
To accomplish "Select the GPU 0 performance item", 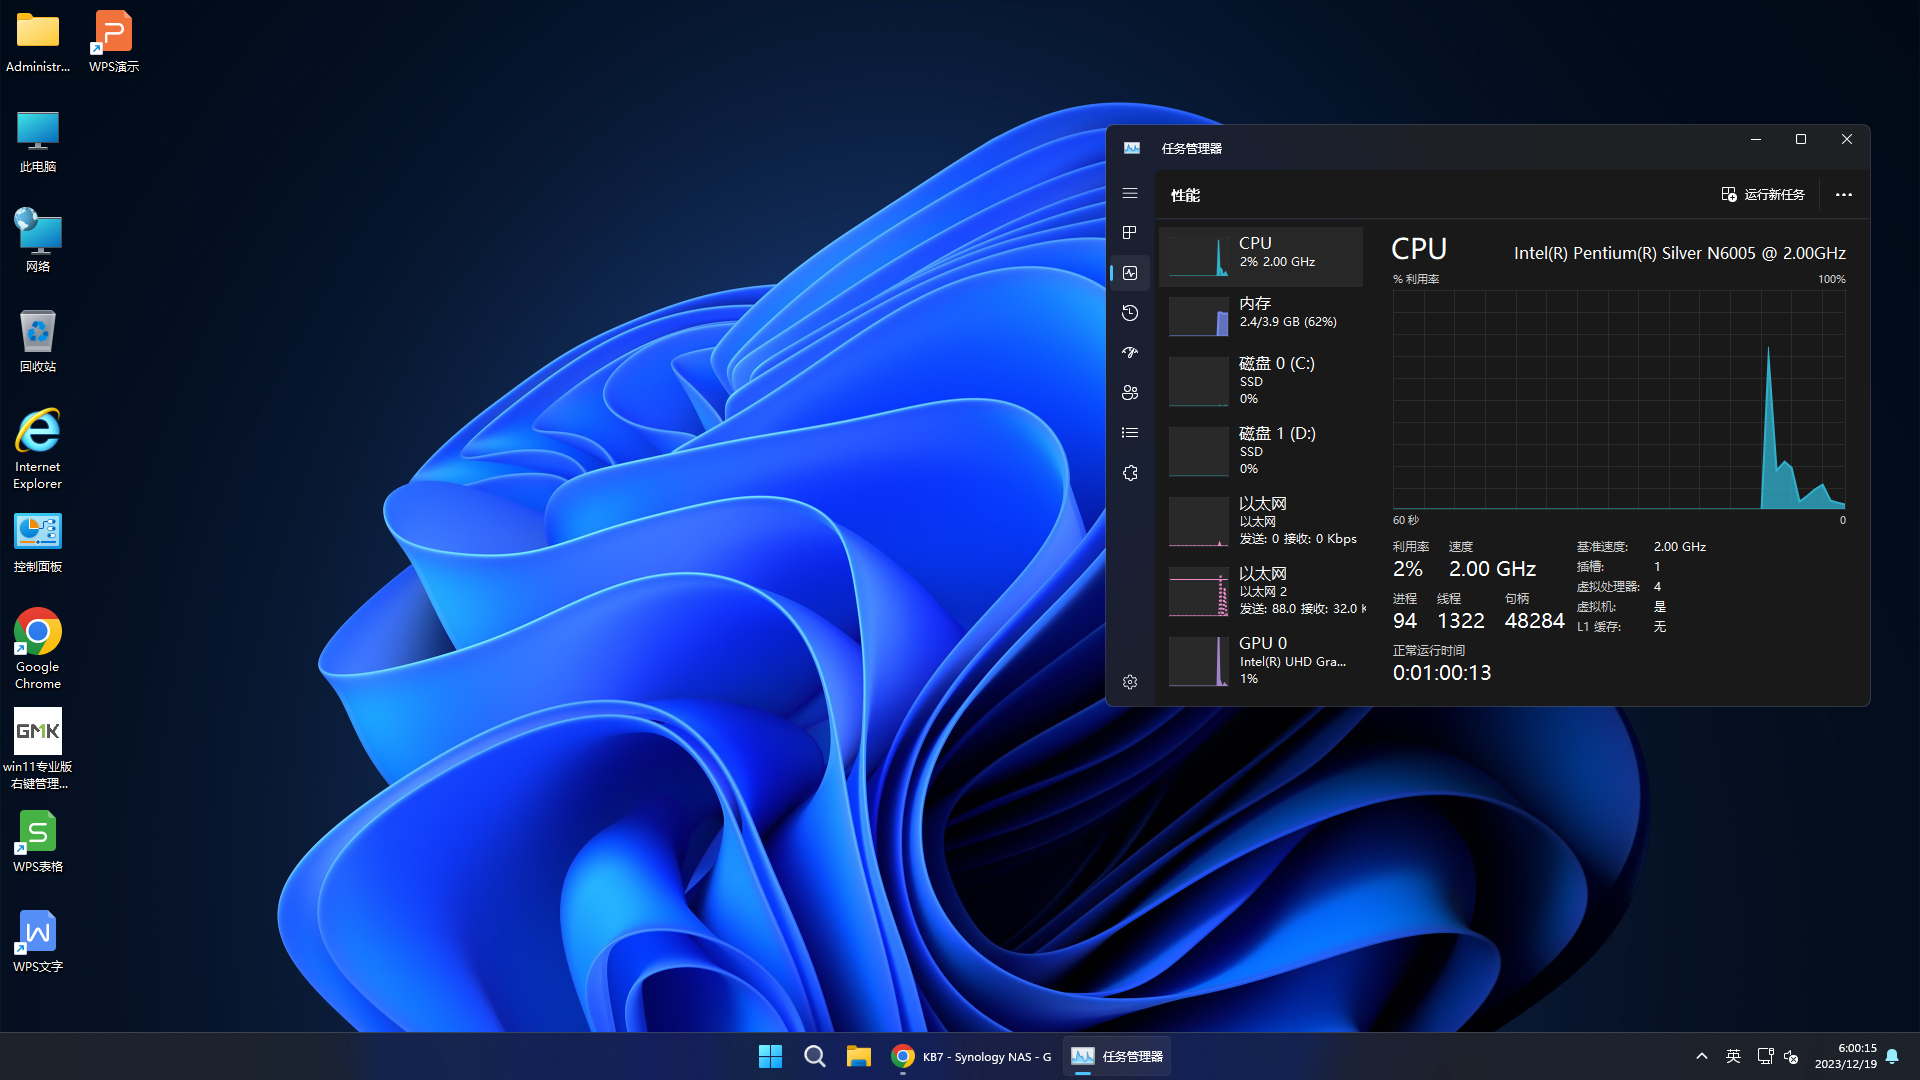I will coord(1261,661).
